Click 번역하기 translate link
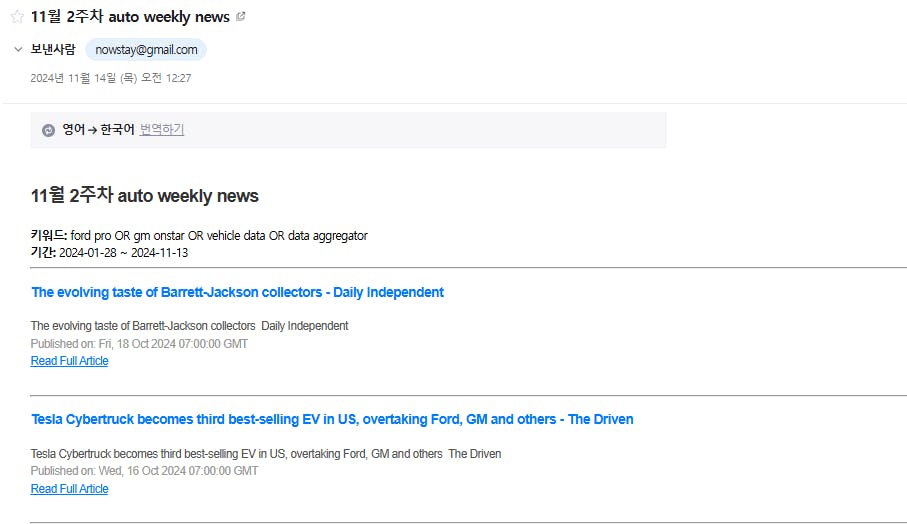This screenshot has width=907, height=524. point(162,130)
